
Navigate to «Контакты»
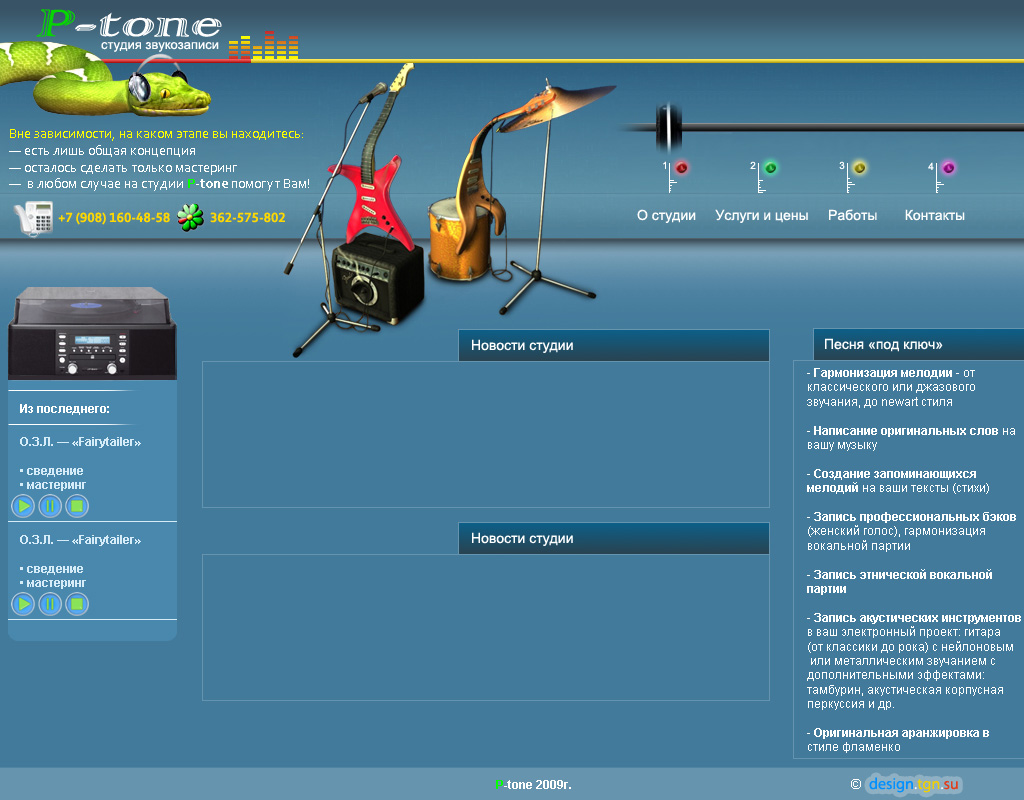click(x=934, y=215)
